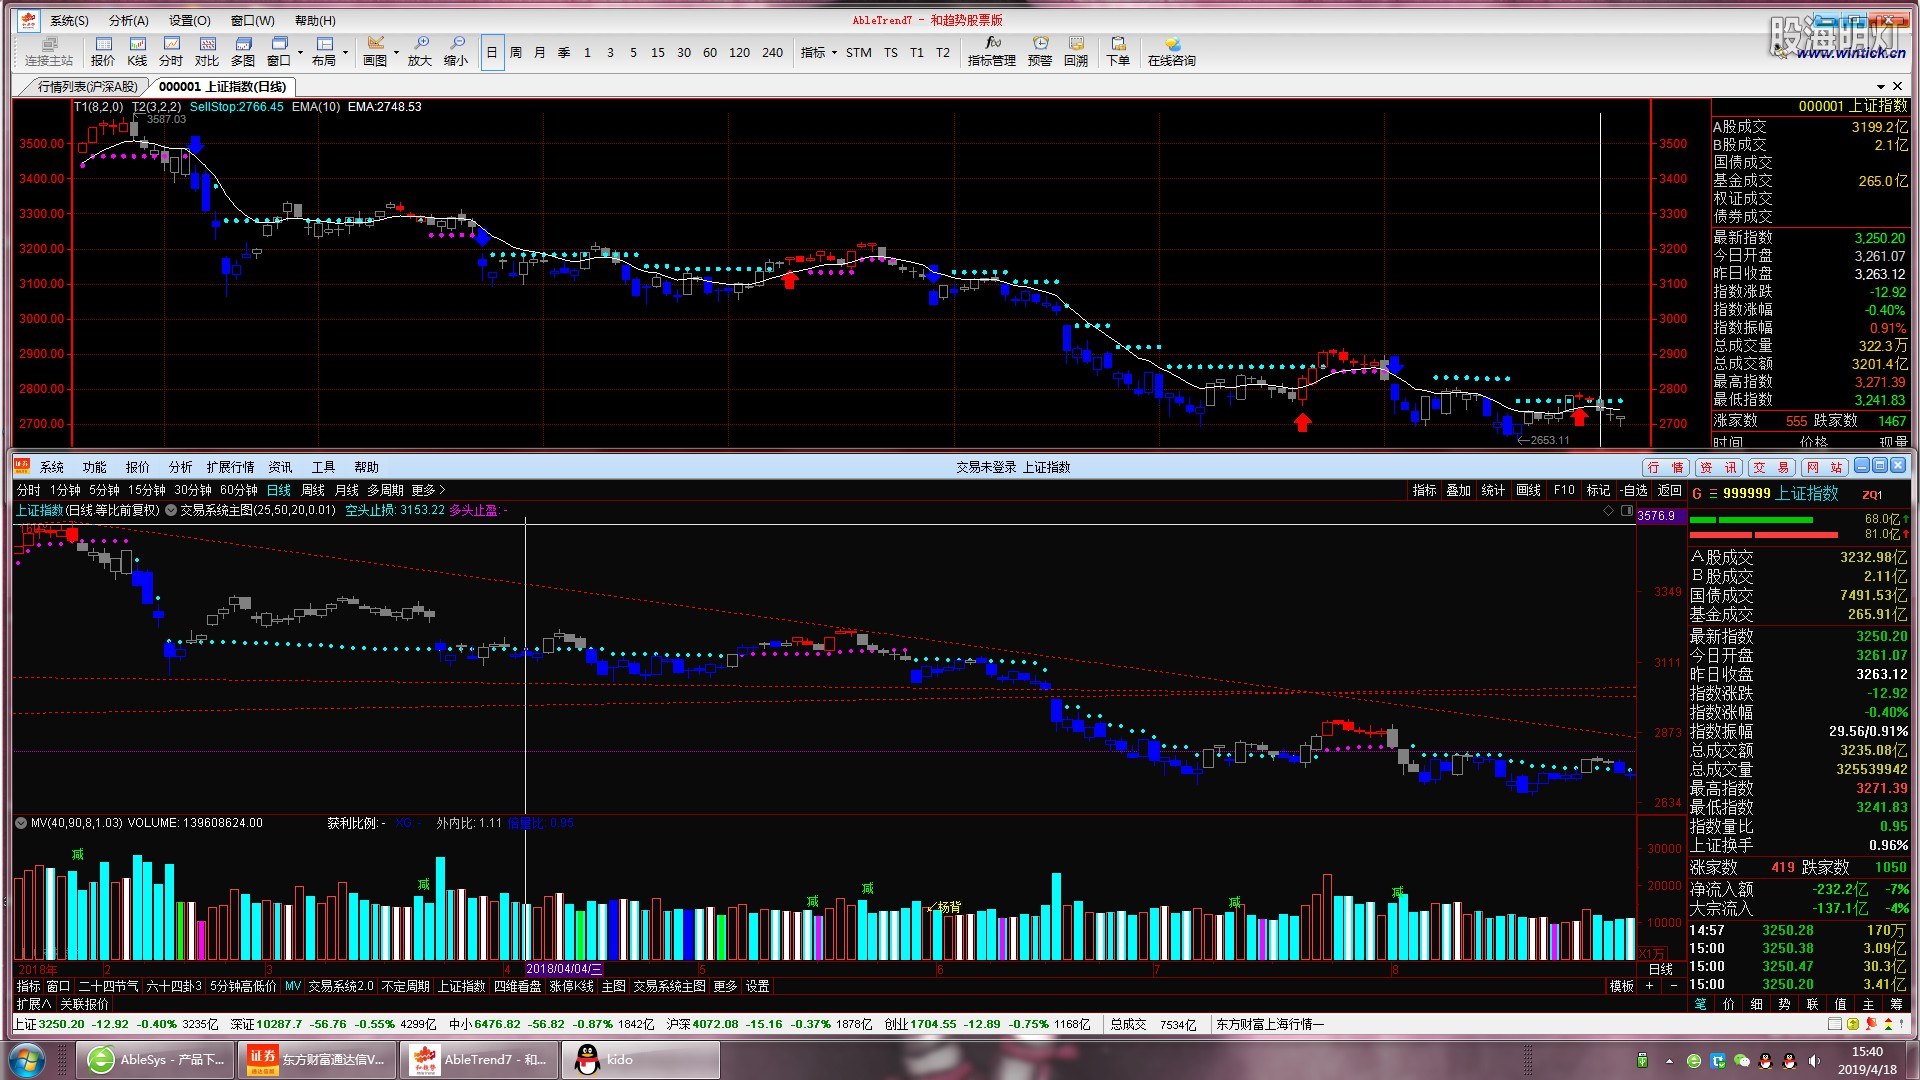This screenshot has width=1920, height=1080.
Task: Open tab list arrow in AbleTrend tab bar
Action: pyautogui.click(x=1881, y=87)
